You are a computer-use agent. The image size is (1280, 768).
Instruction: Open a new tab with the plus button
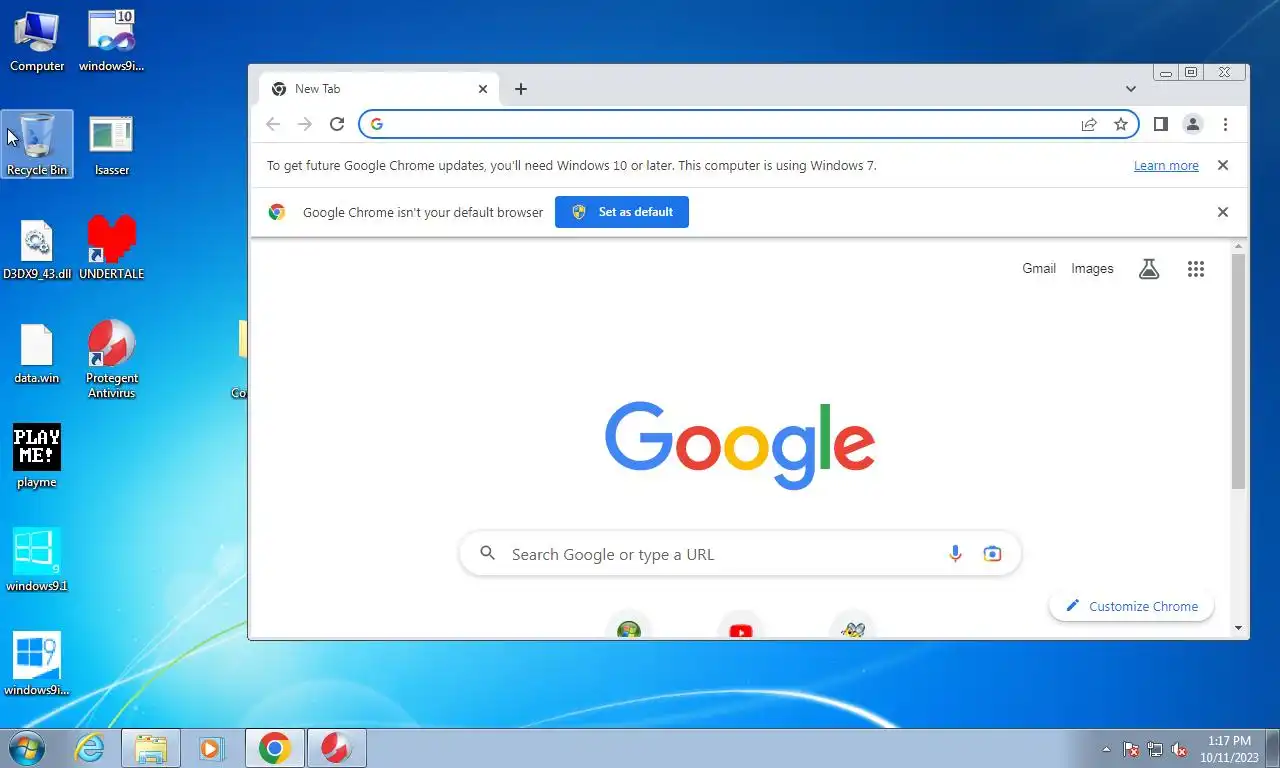pos(520,89)
